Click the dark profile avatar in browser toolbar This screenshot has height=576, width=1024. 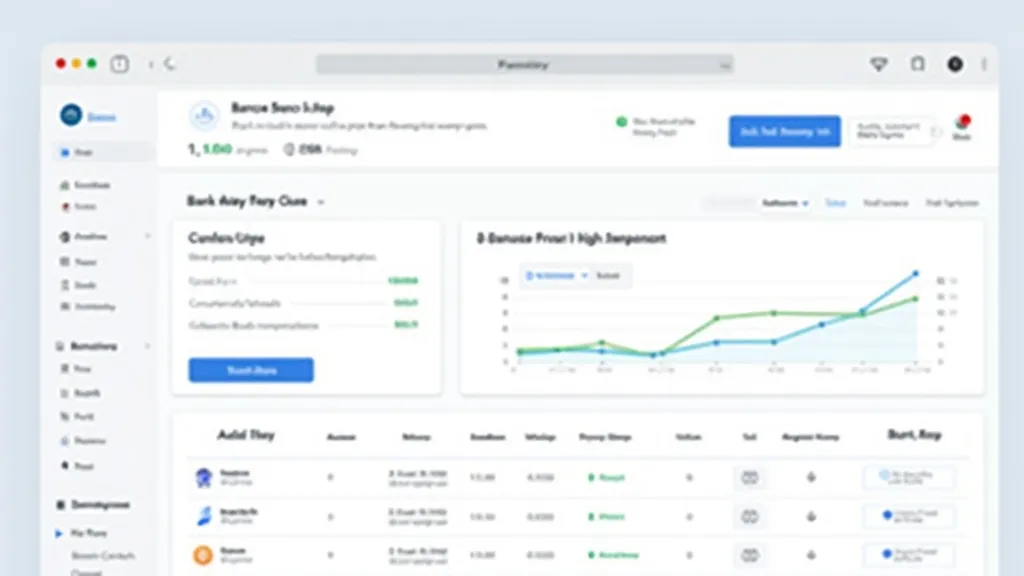(x=955, y=64)
